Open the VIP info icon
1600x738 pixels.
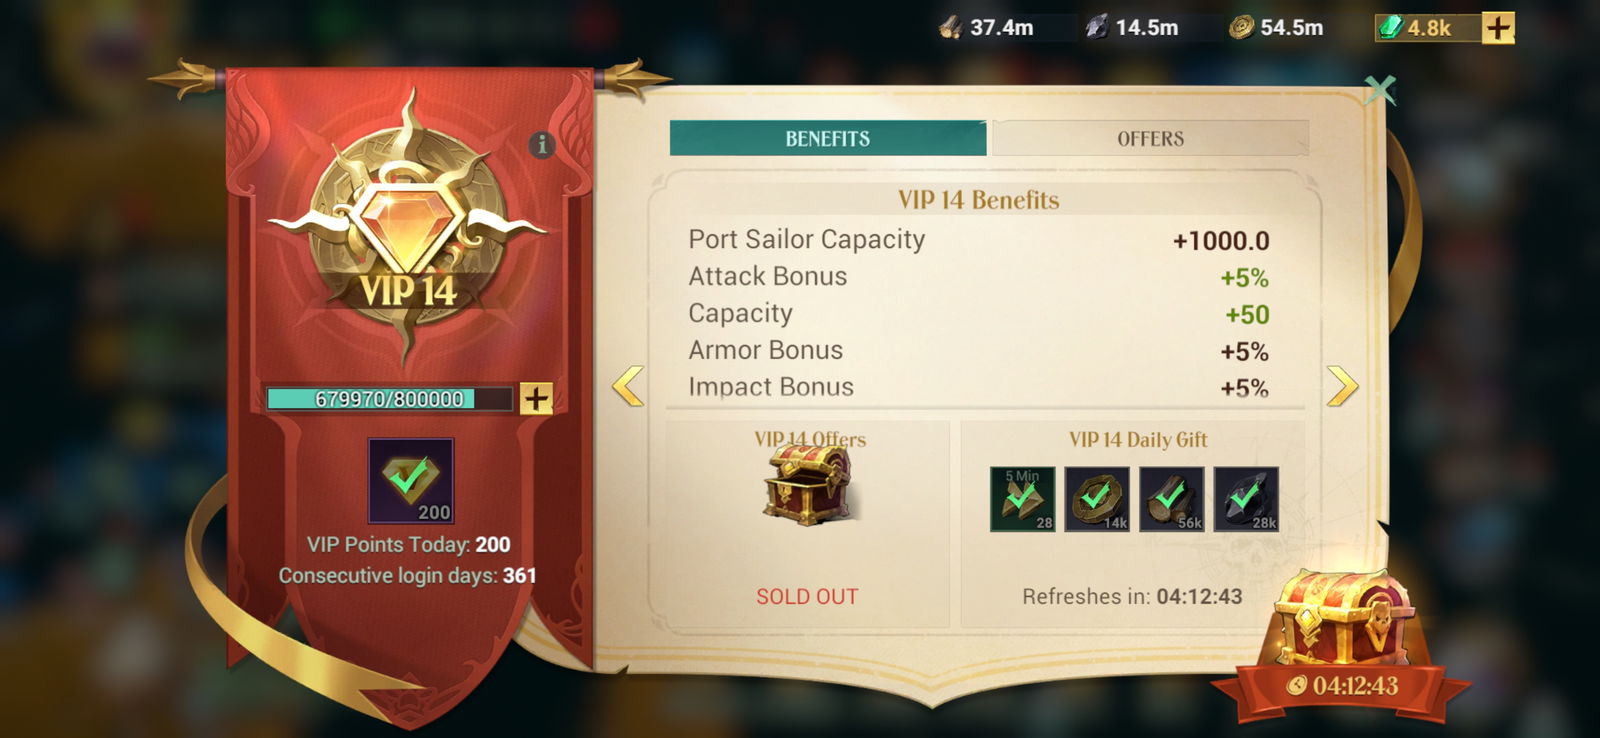[x=541, y=145]
